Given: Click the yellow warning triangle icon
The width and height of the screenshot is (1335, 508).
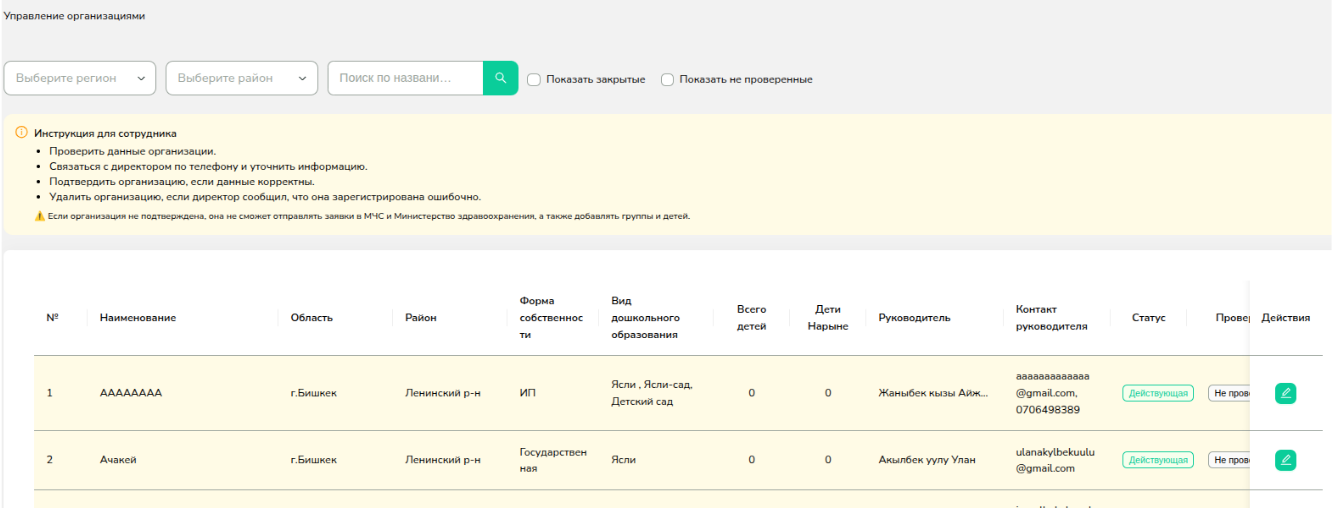Looking at the screenshot, I should 39,216.
